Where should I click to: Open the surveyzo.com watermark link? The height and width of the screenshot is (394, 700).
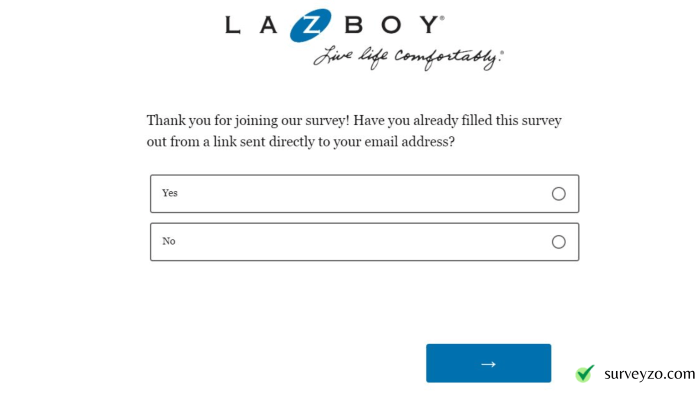650,374
